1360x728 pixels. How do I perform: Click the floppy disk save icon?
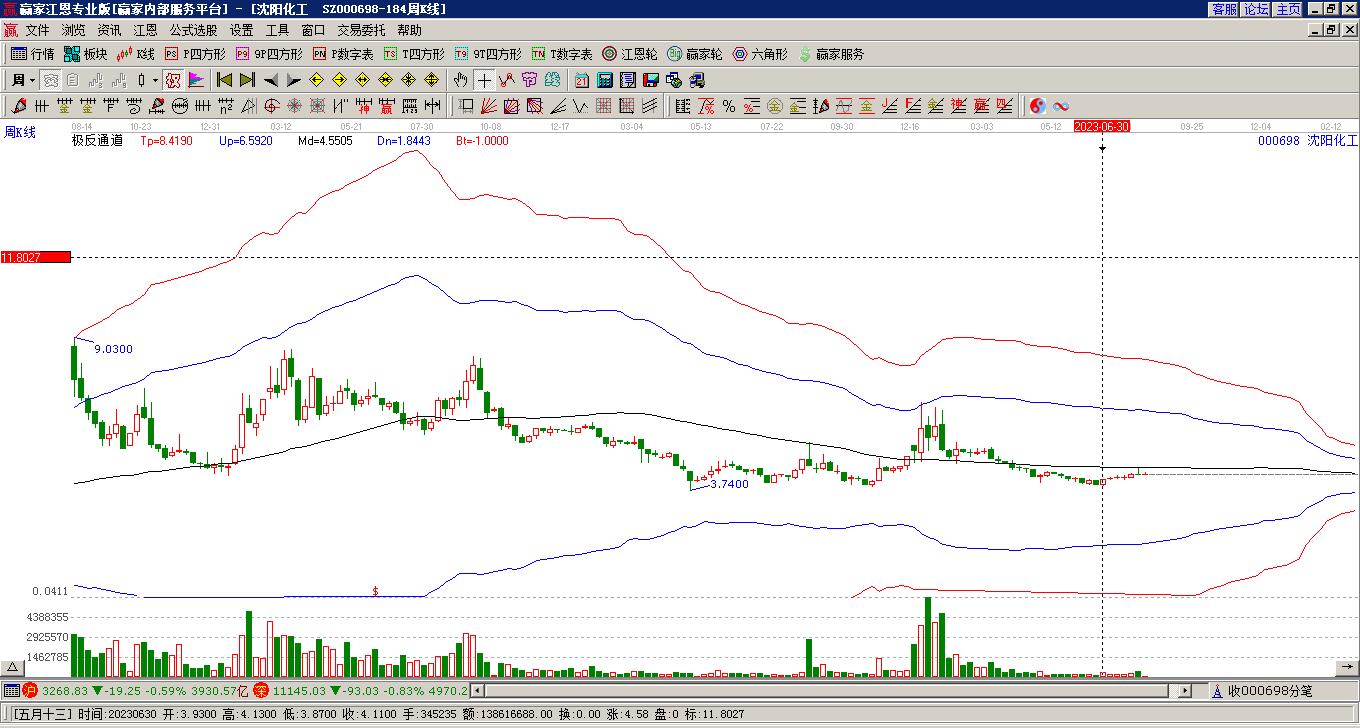tap(651, 80)
